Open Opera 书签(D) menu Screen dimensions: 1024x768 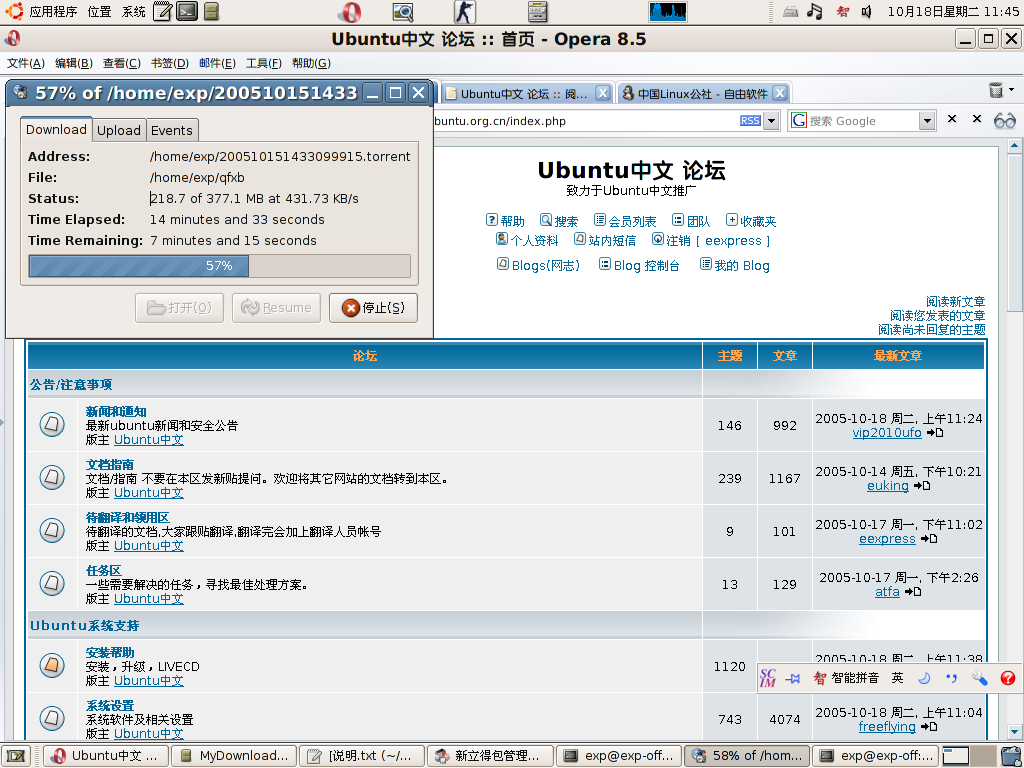tap(170, 63)
